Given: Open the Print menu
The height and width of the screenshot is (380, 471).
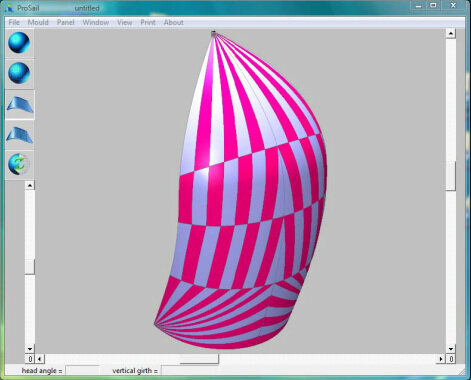Looking at the screenshot, I should tap(148, 22).
